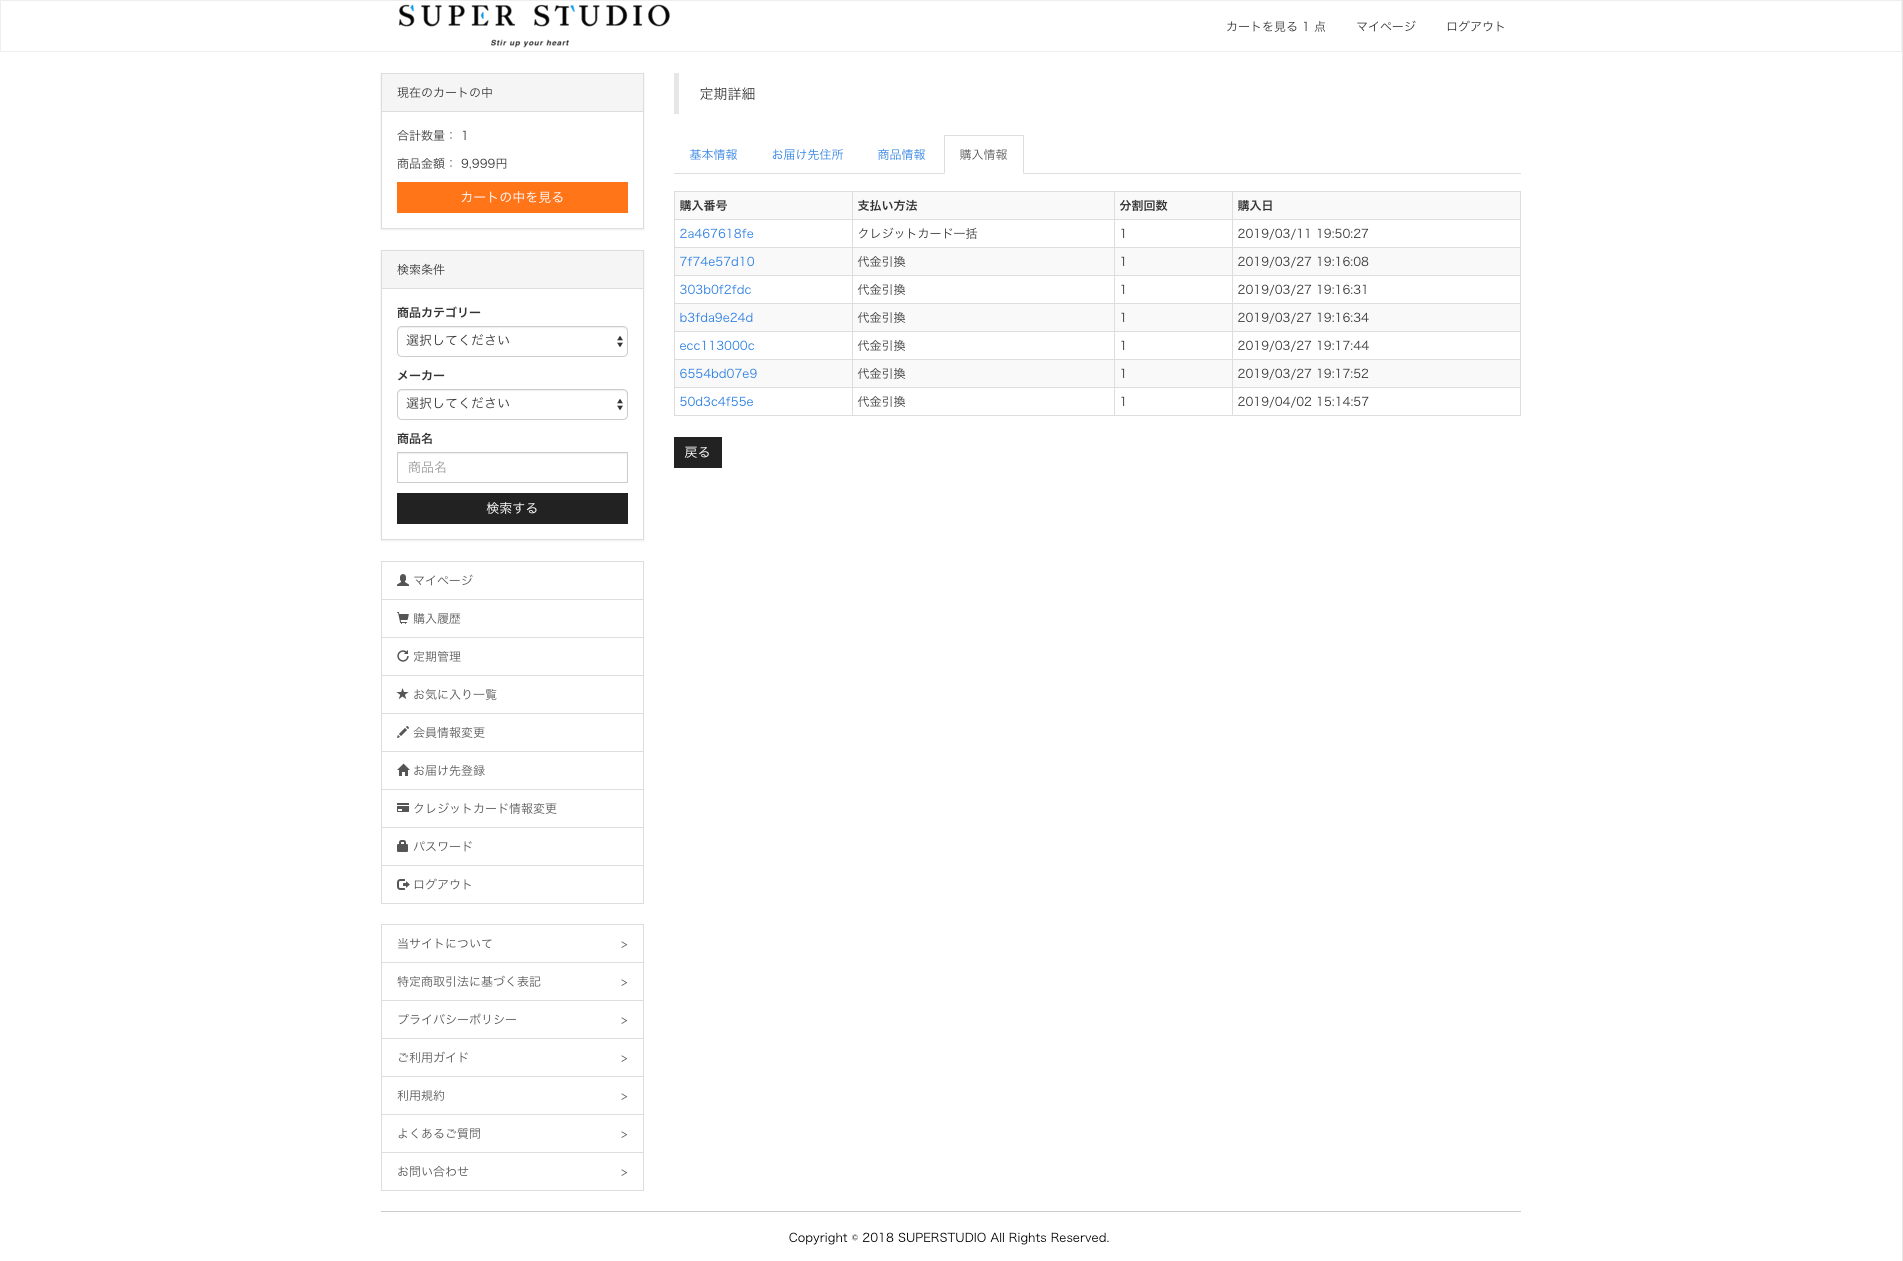The image size is (1903, 1261).
Task: Open purchase number 303b0f2fdc
Action: point(715,290)
